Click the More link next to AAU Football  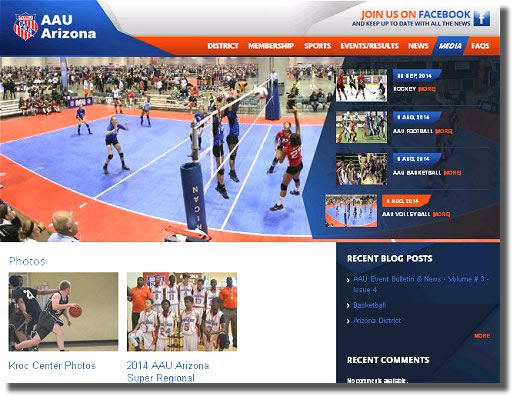(444, 131)
